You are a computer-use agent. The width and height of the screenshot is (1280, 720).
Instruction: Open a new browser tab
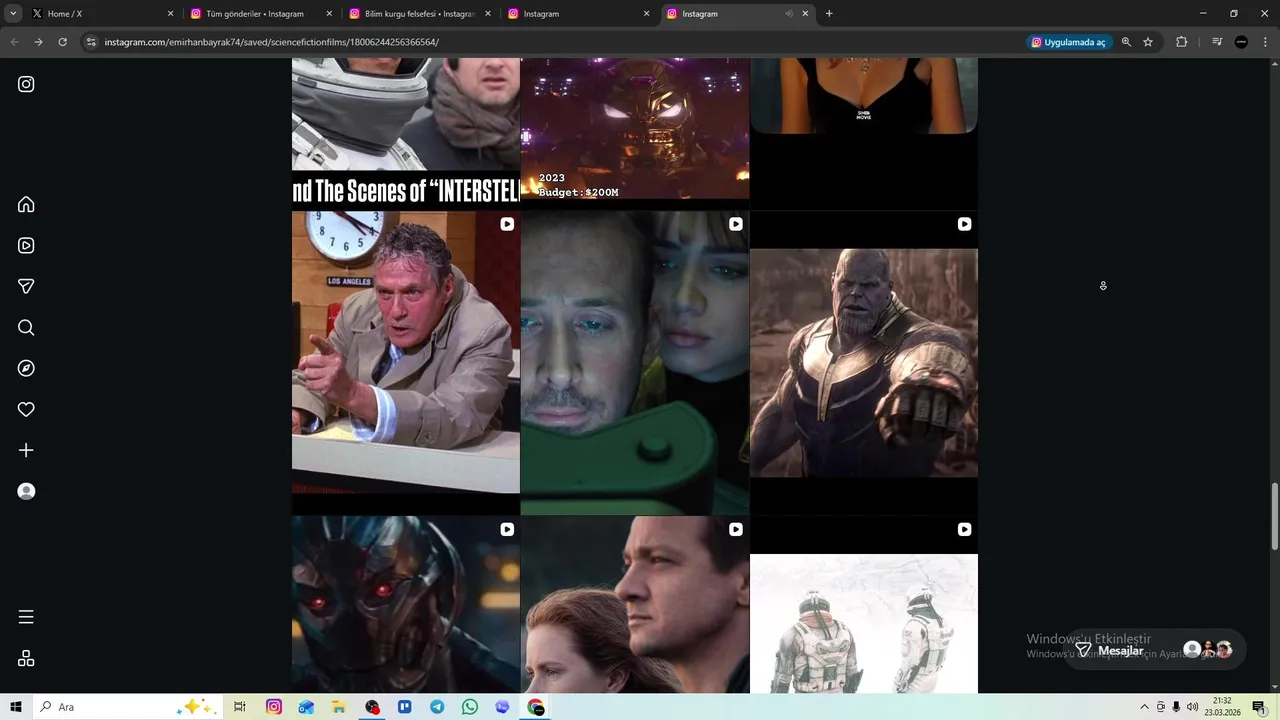[x=829, y=14]
